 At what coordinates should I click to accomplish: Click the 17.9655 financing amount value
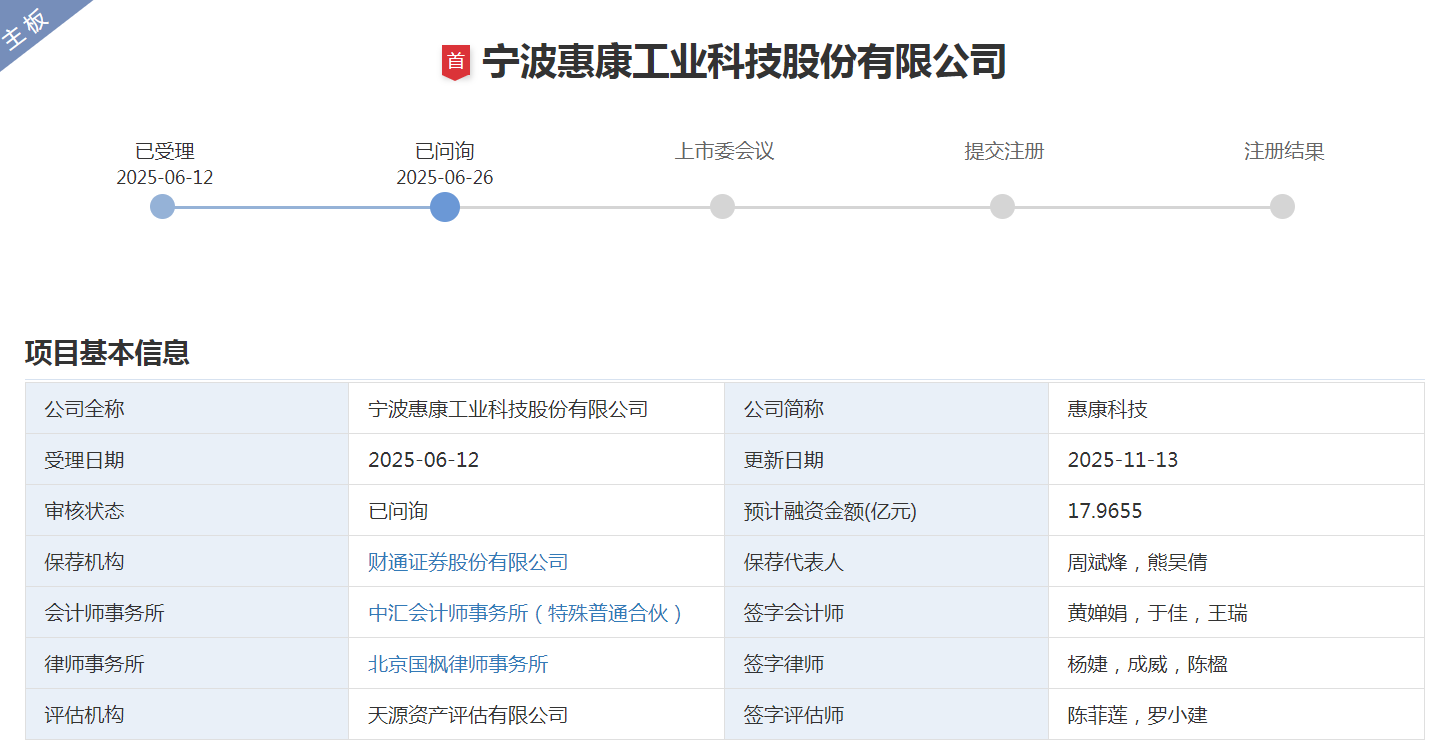tap(1105, 511)
